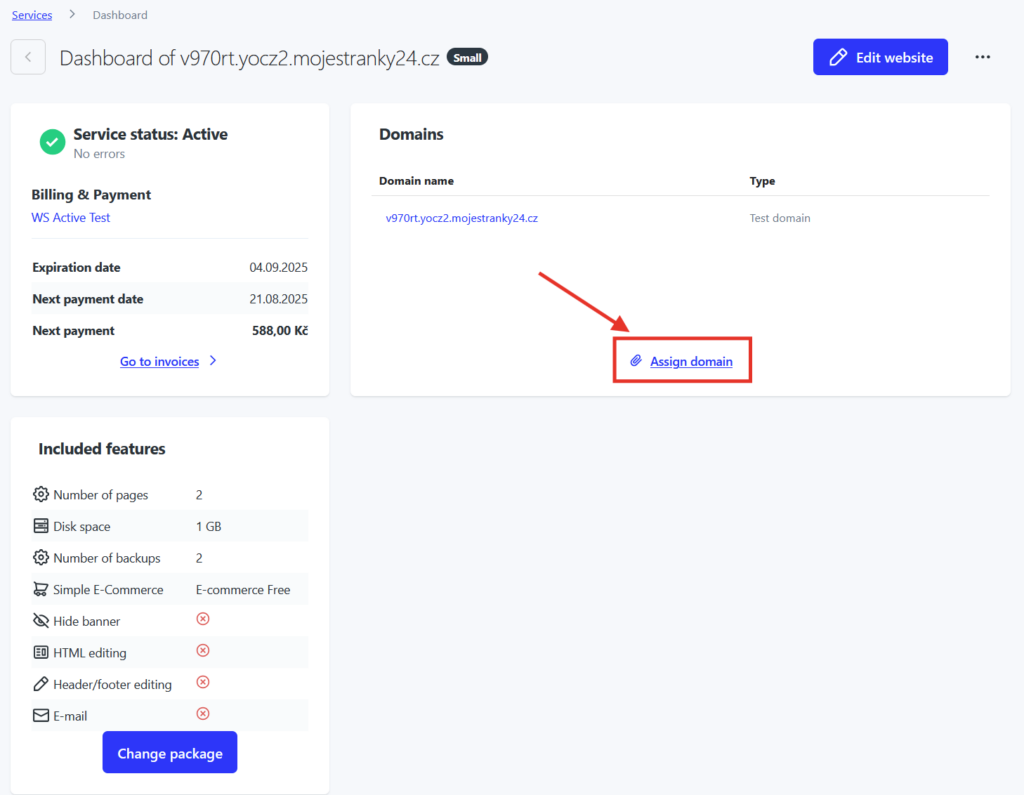
Task: Follow the Go to invoices link
Action: click(160, 362)
